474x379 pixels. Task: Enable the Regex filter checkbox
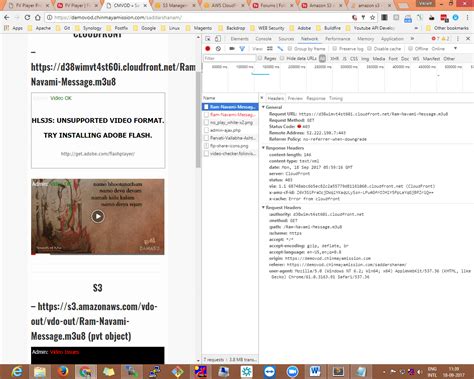pos(260,58)
